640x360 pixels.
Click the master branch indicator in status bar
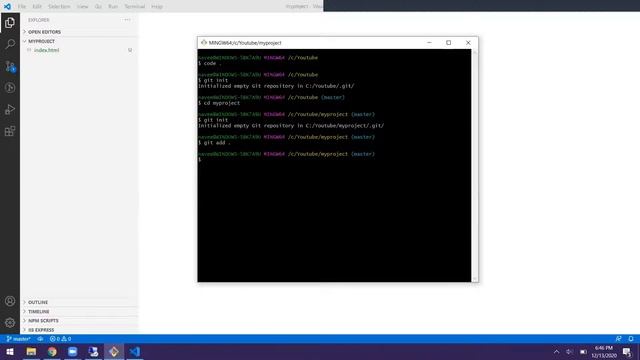[18, 339]
